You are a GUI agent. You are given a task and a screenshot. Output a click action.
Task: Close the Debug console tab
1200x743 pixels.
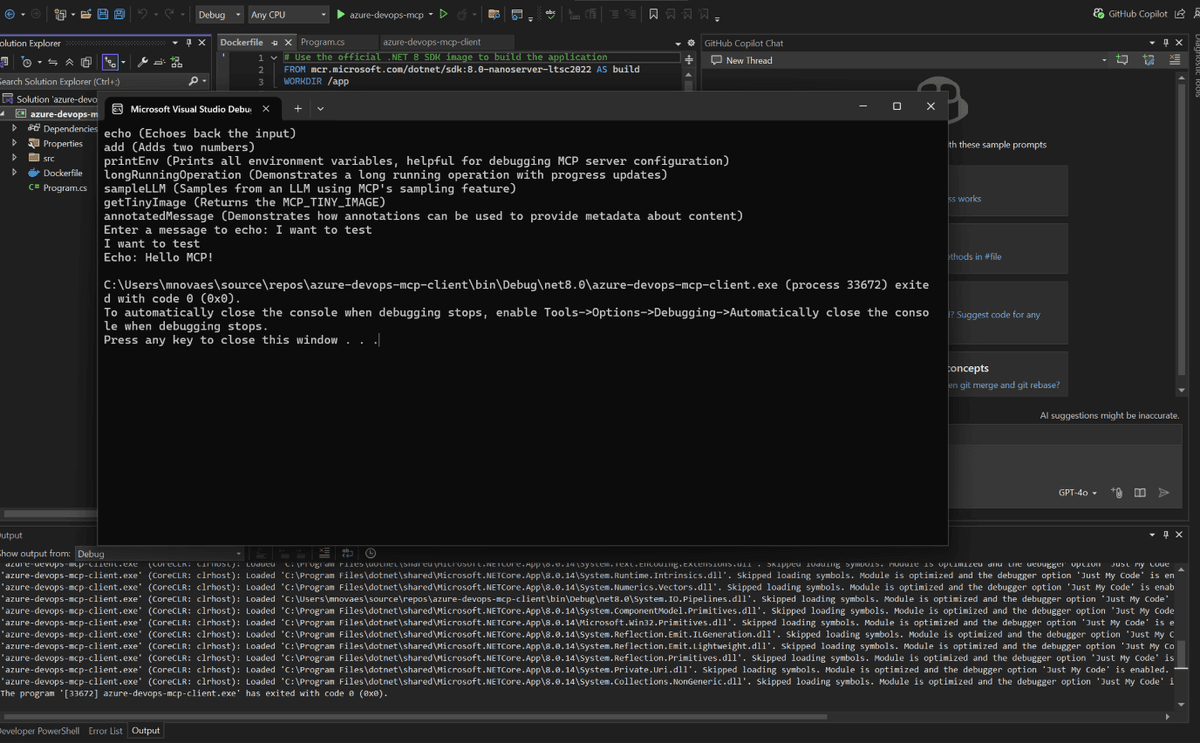tap(267, 108)
